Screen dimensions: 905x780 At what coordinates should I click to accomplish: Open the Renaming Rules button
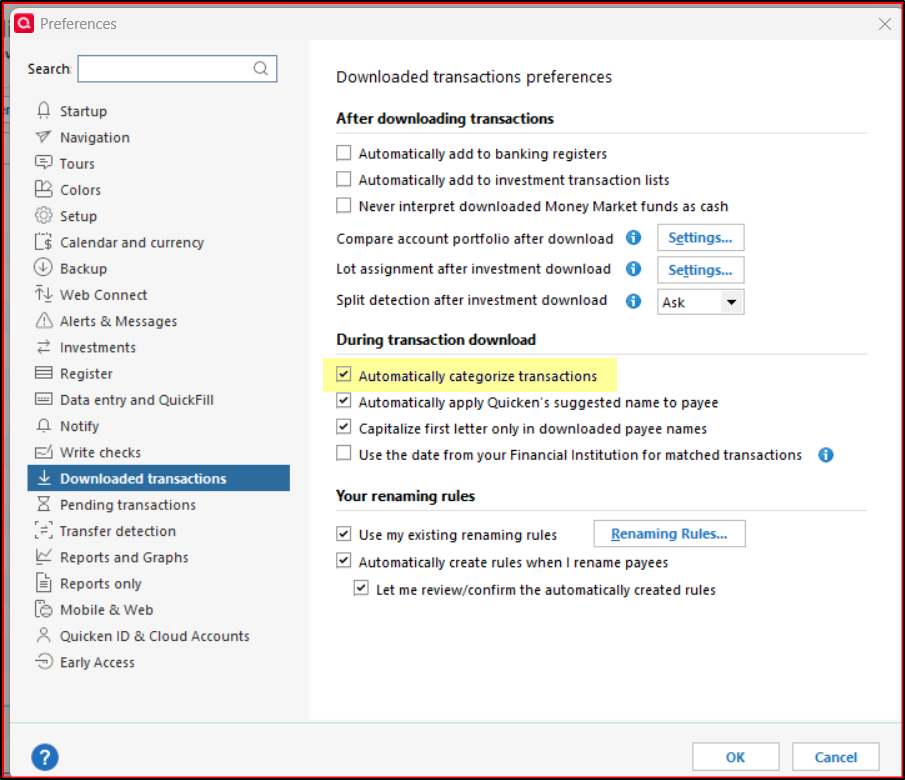pyautogui.click(x=670, y=533)
